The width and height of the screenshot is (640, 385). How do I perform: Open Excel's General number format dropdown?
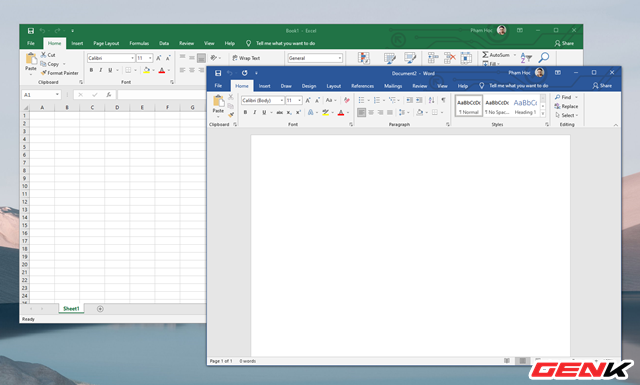pyautogui.click(x=340, y=58)
